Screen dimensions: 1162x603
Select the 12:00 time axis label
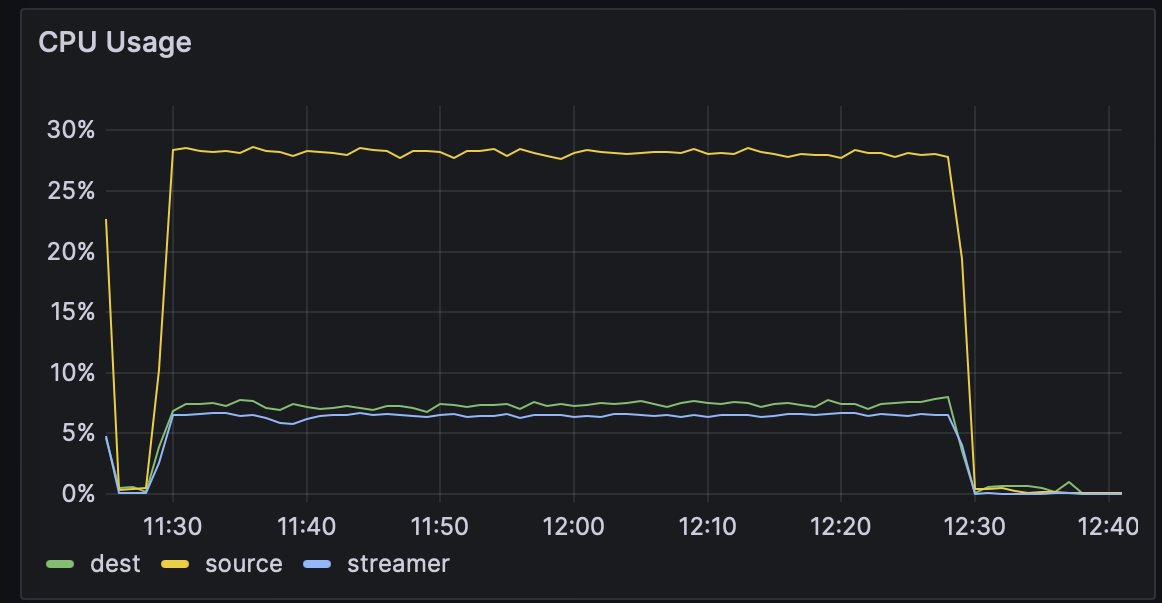573,526
